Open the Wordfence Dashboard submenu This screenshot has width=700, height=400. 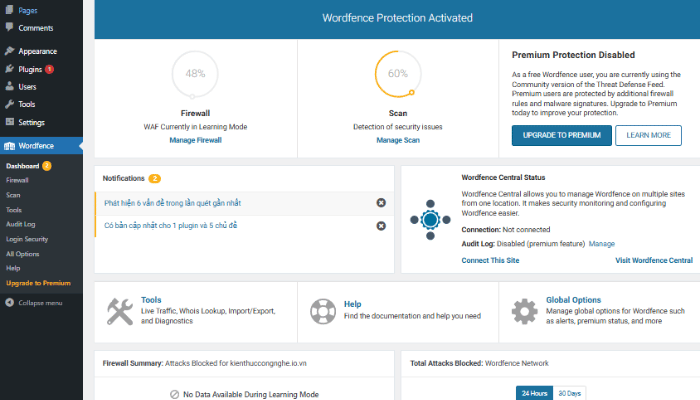point(22,166)
